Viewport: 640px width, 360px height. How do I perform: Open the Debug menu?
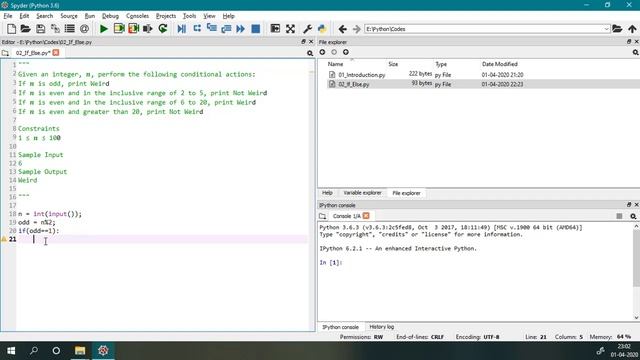click(110, 16)
